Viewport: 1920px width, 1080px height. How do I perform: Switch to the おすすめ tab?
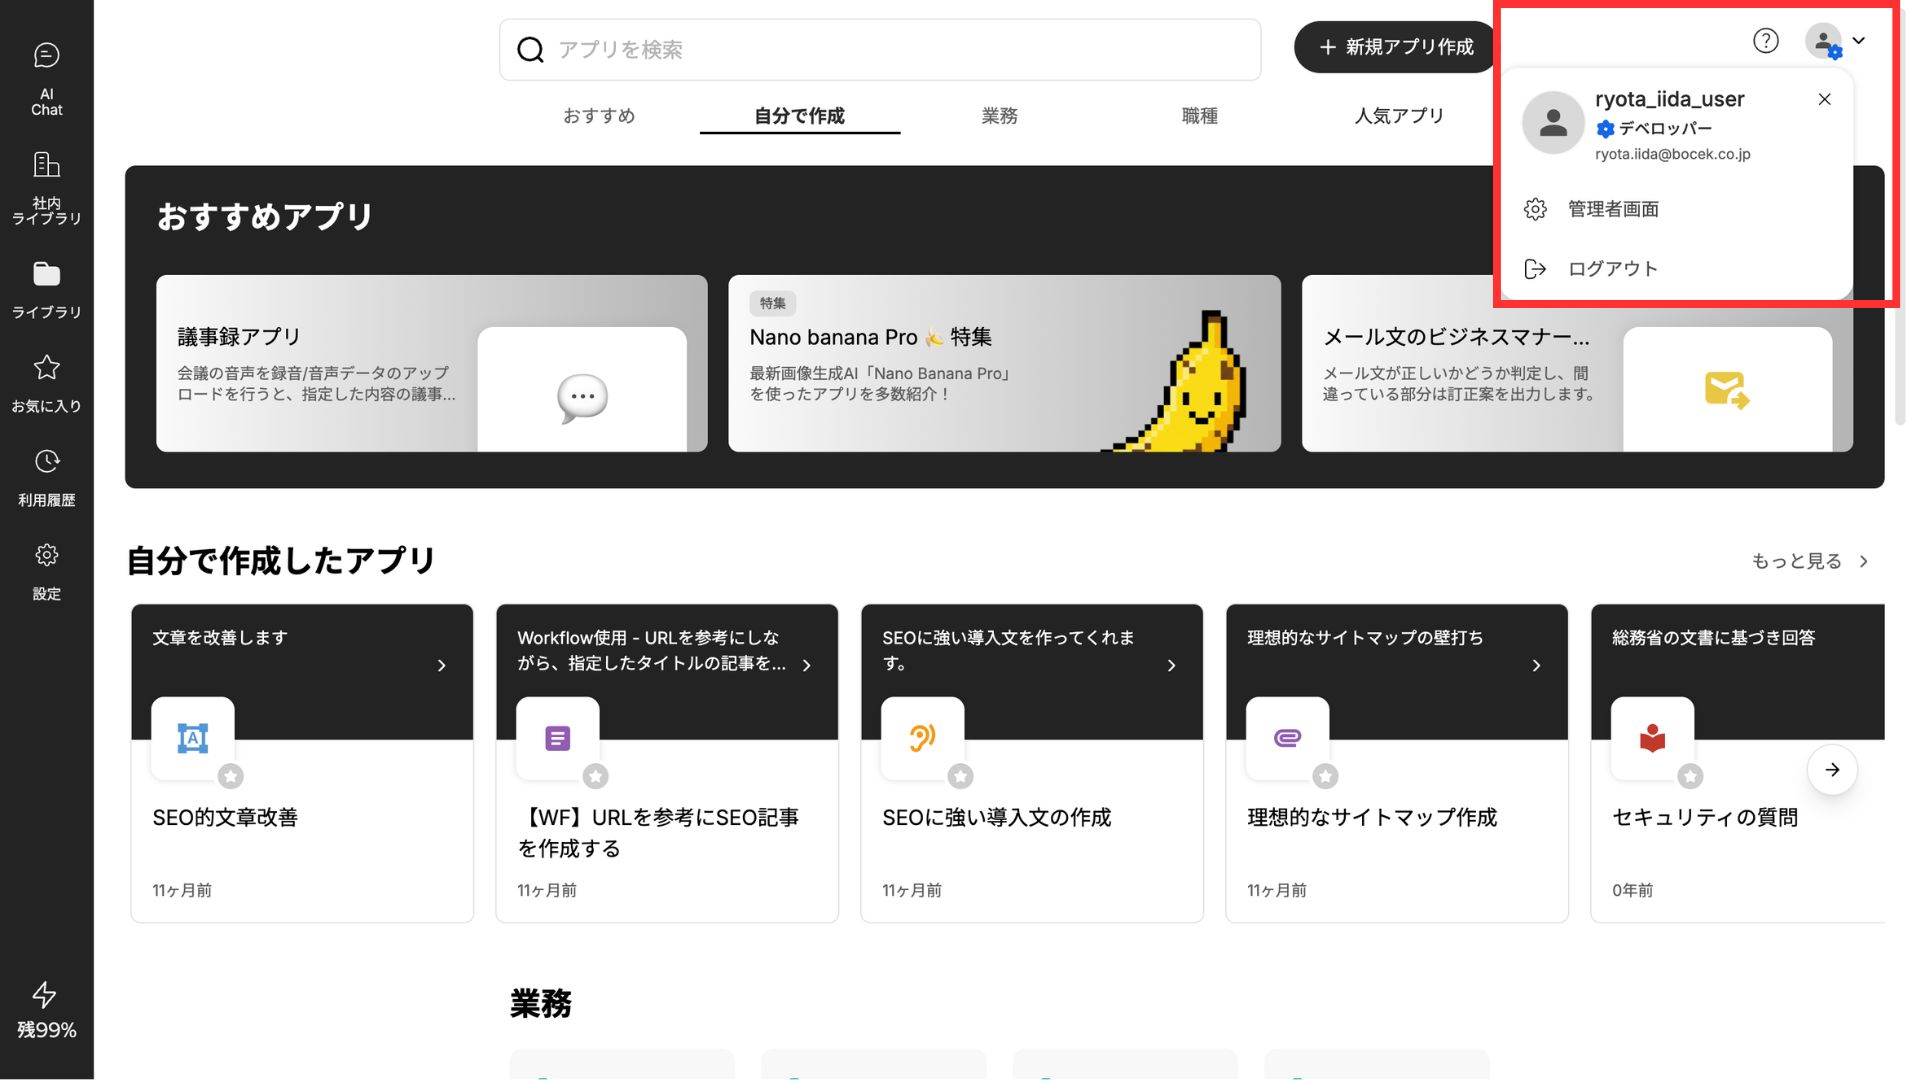[599, 116]
